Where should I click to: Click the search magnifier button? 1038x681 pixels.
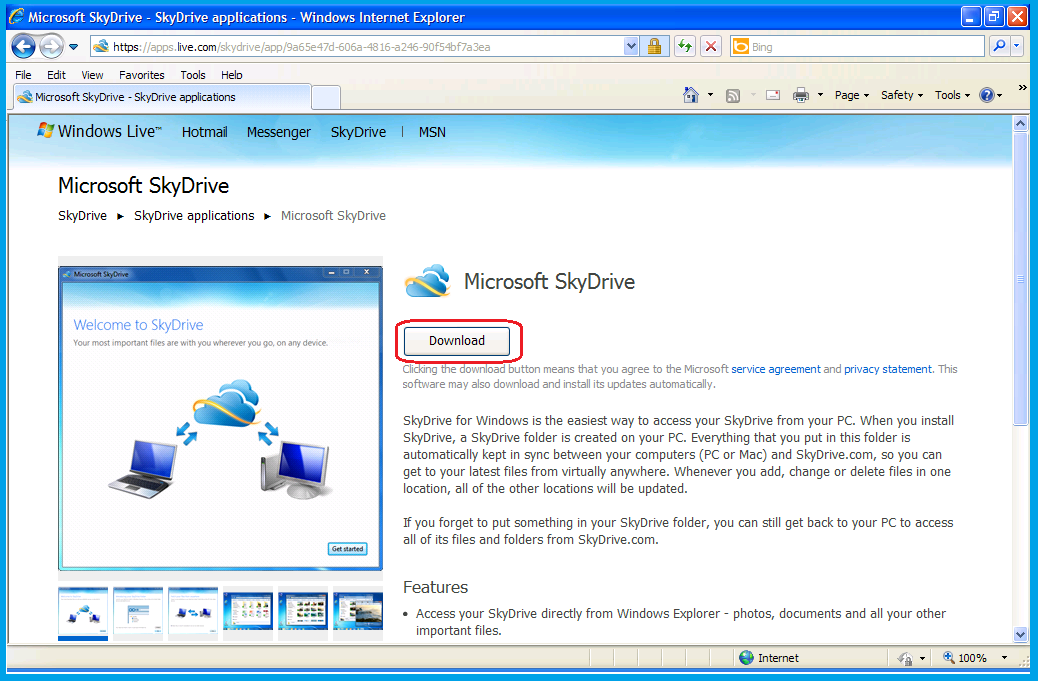999,46
